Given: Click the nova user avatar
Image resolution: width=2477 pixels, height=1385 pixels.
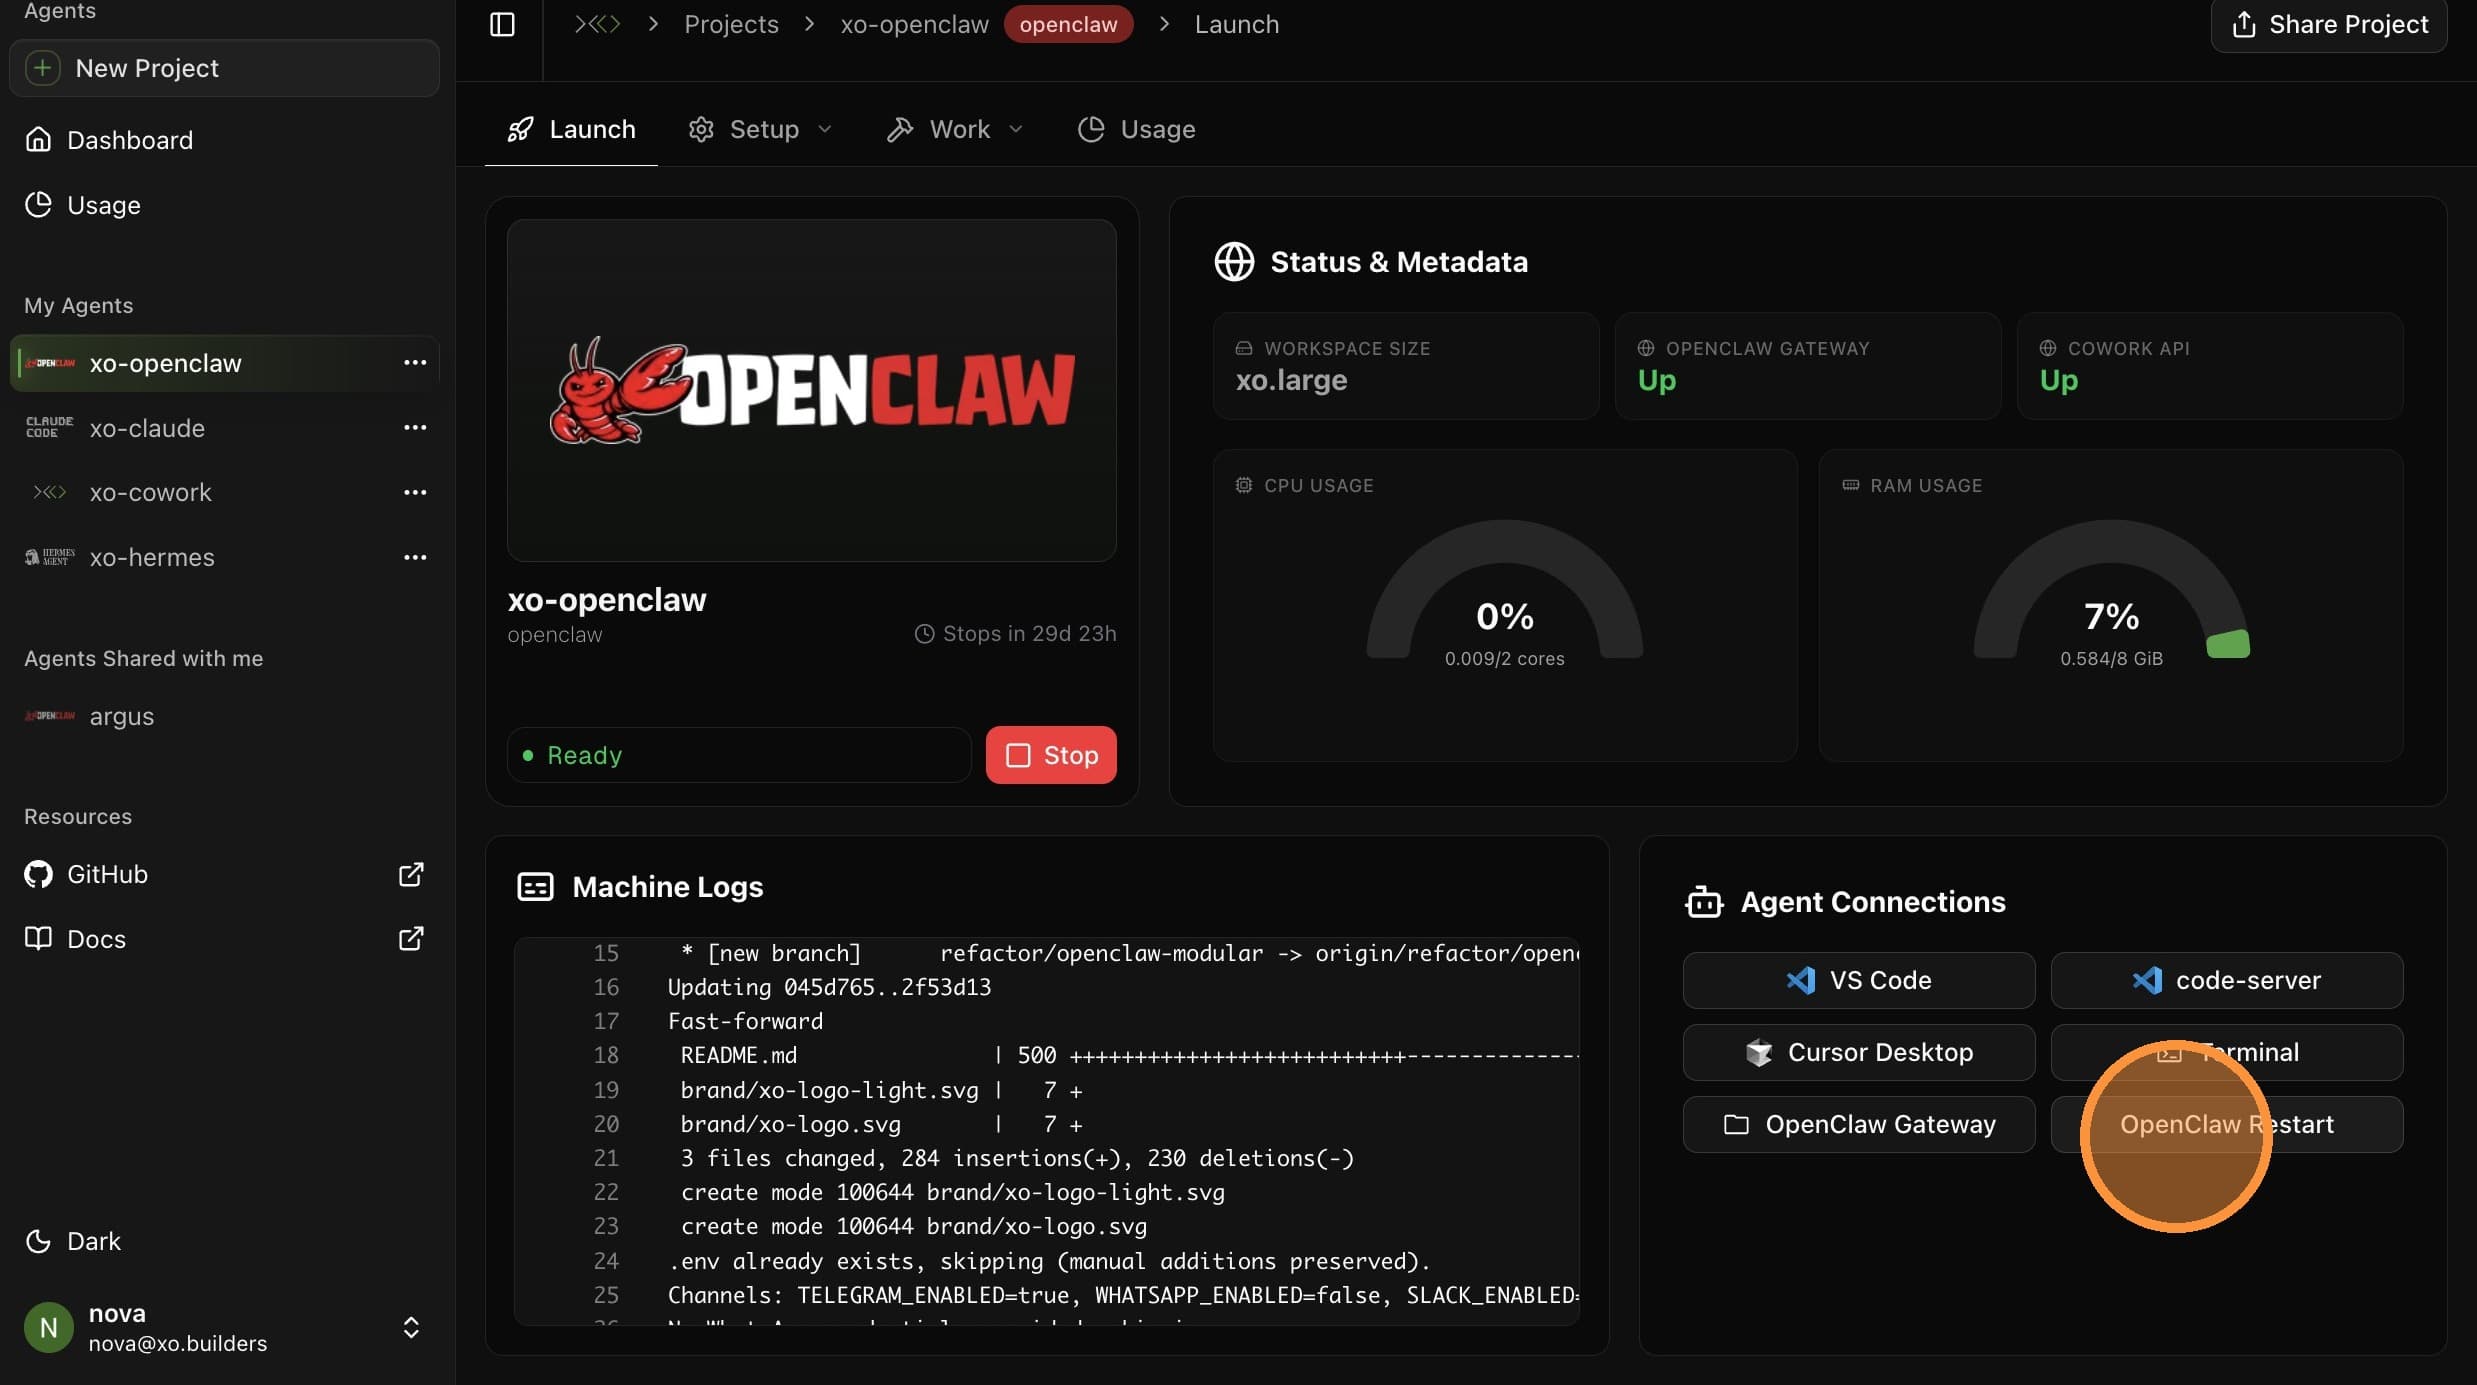Looking at the screenshot, I should pyautogui.click(x=48, y=1328).
